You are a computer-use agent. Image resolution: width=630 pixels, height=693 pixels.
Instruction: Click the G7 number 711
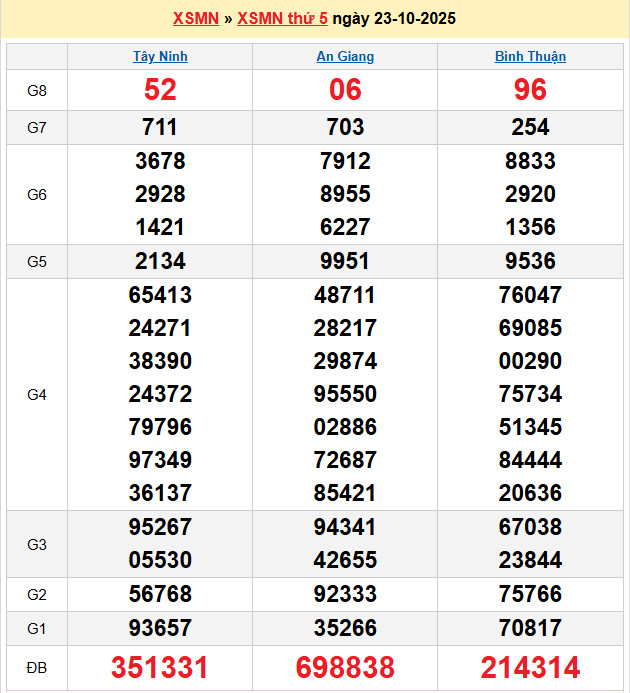[160, 127]
